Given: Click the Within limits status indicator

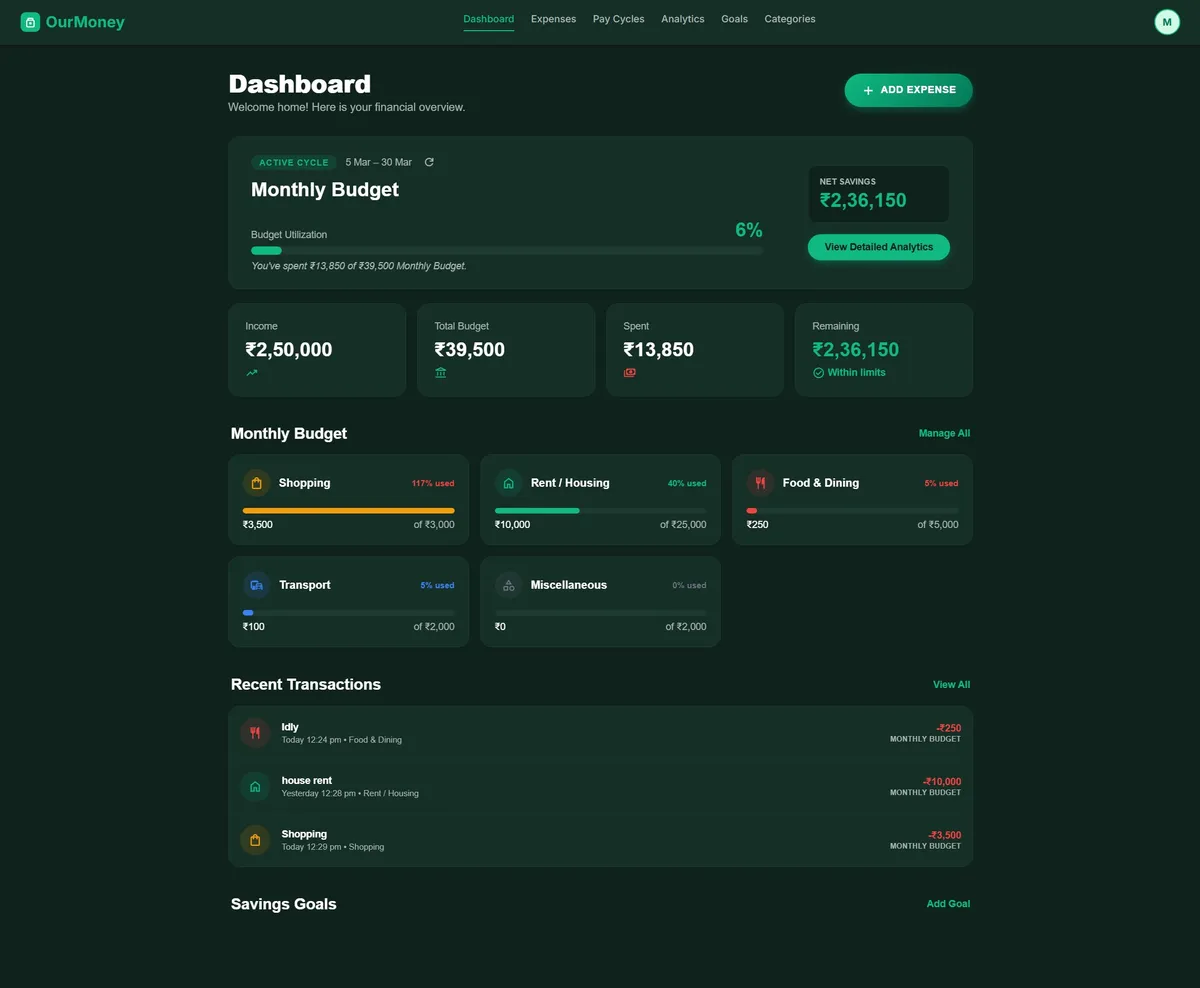Looking at the screenshot, I should coord(850,372).
